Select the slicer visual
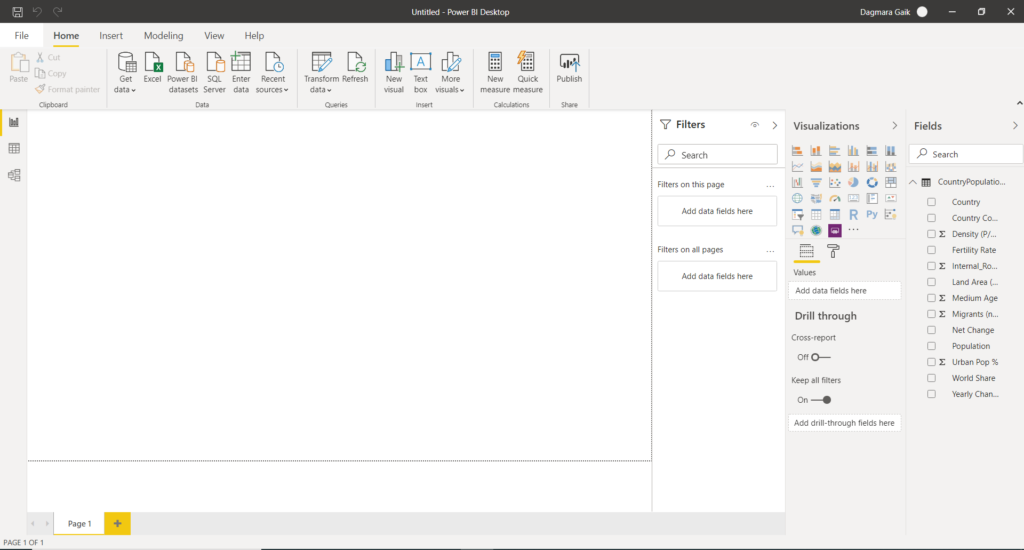The image size is (1024, 550). click(797, 214)
